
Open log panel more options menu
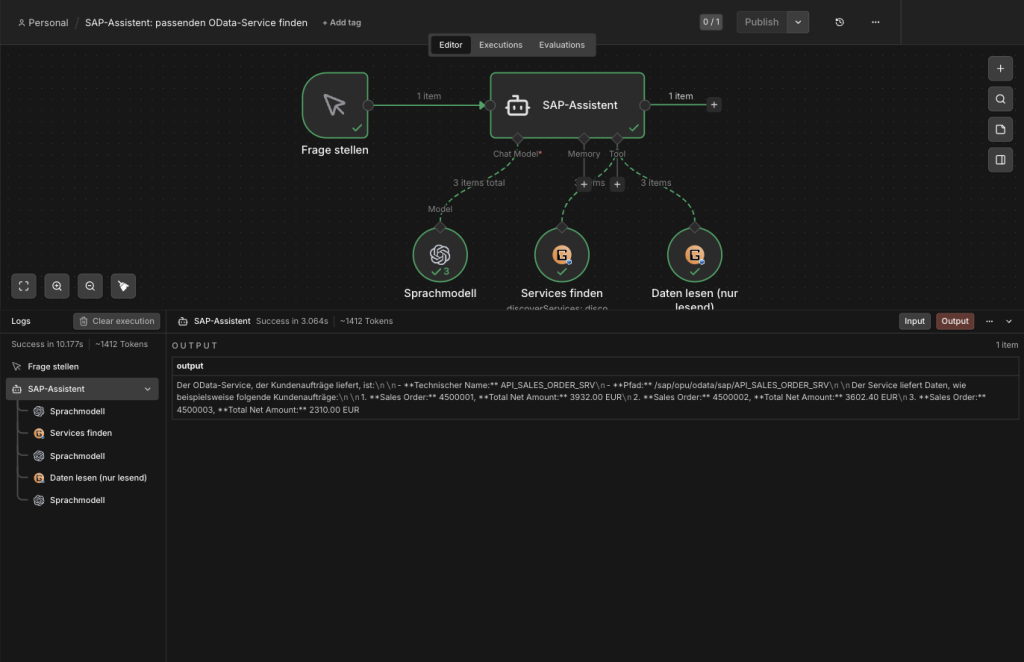tap(989, 321)
